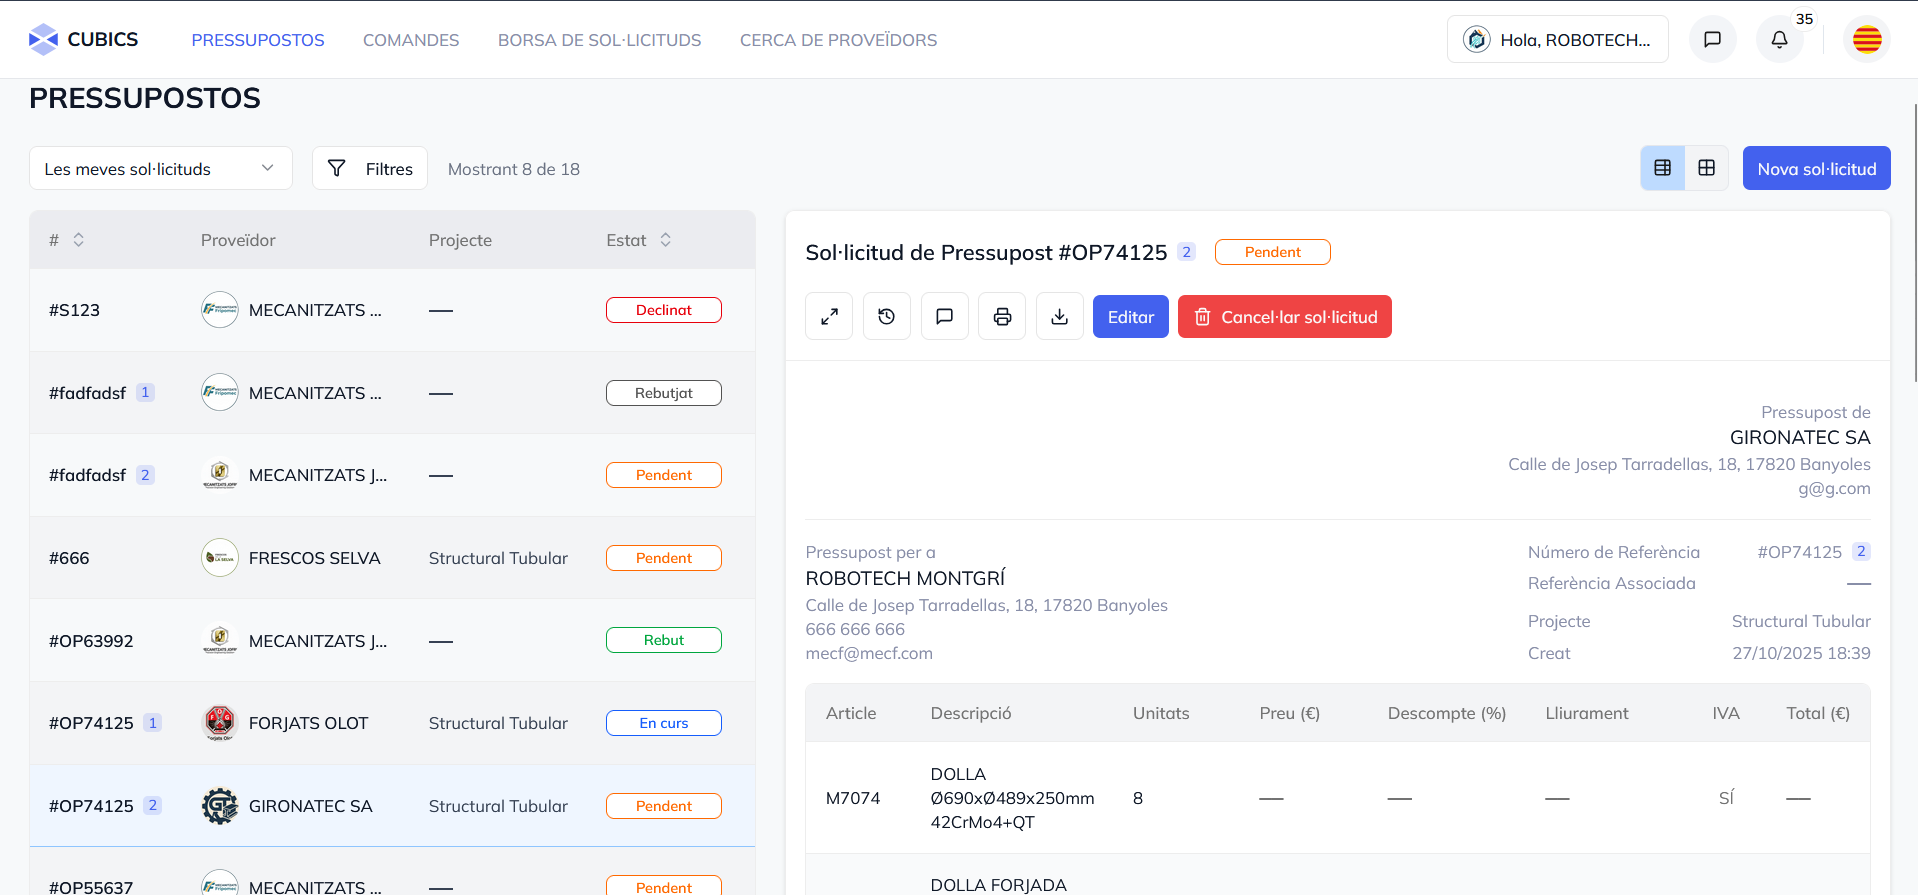
Task: Open the notifications bell
Action: (x=1779, y=40)
